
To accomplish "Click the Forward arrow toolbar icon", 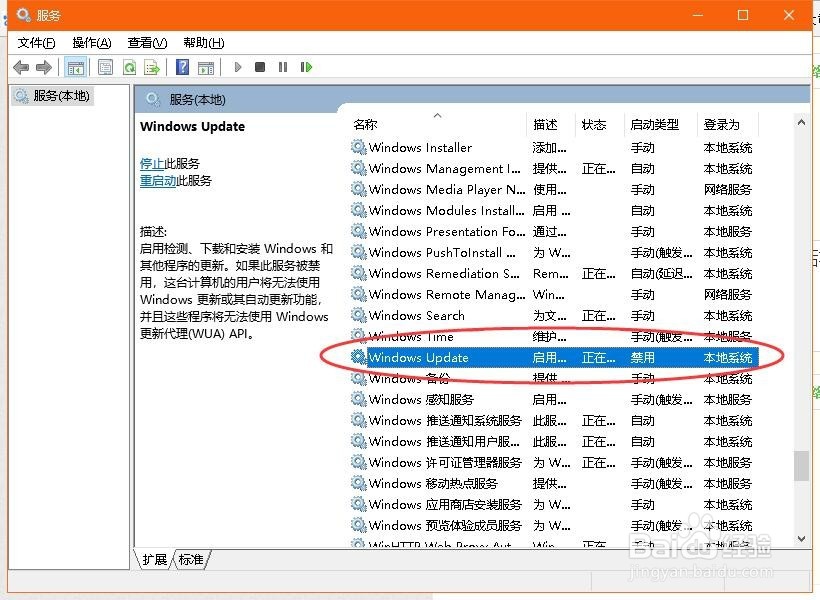I will pyautogui.click(x=44, y=67).
